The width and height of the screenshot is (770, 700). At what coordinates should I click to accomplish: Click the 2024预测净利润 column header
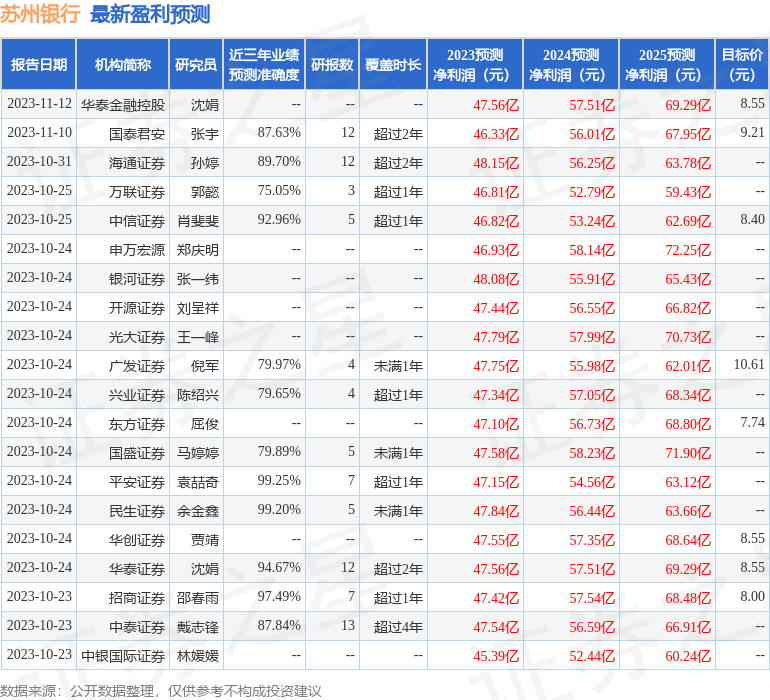(x=571, y=64)
